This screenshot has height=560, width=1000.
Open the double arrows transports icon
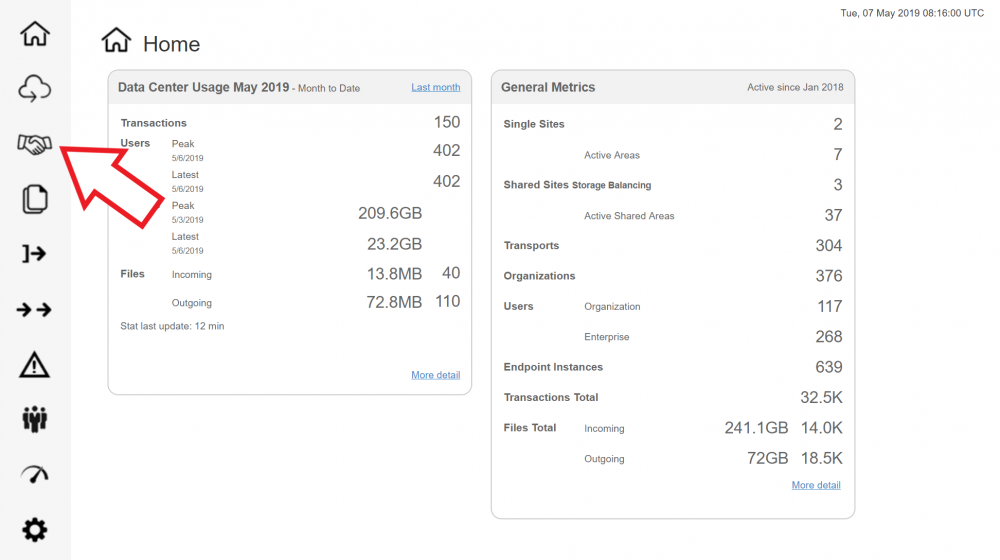pos(35,310)
